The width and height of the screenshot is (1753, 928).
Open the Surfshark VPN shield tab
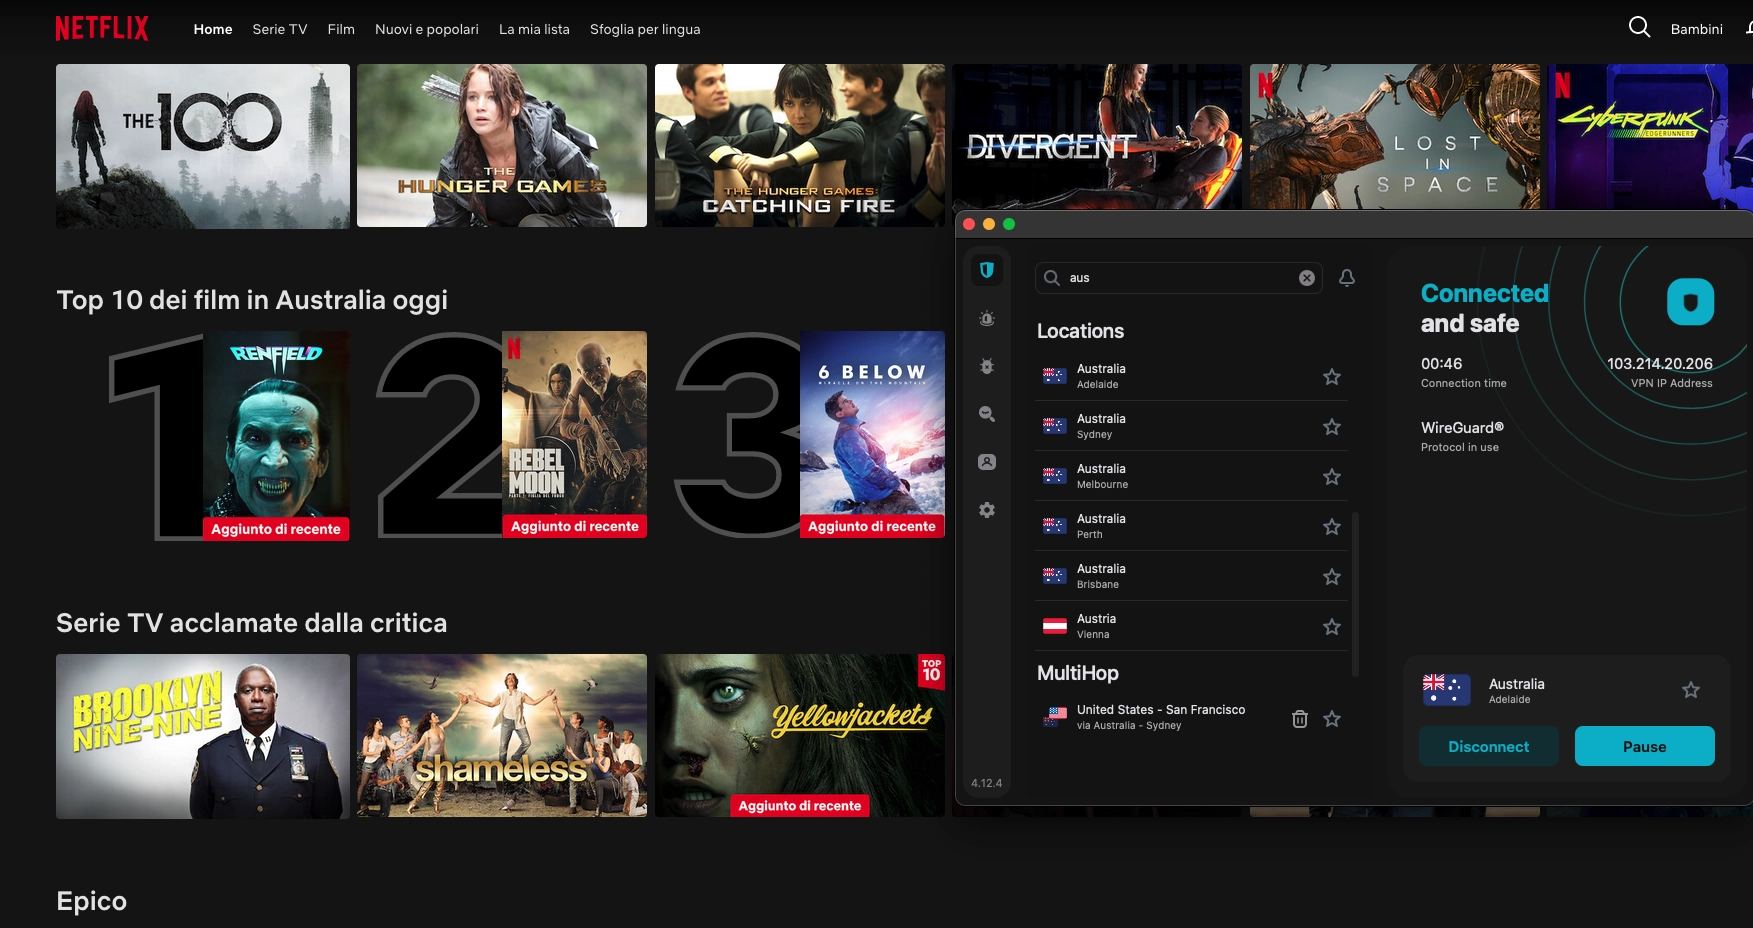pos(987,270)
